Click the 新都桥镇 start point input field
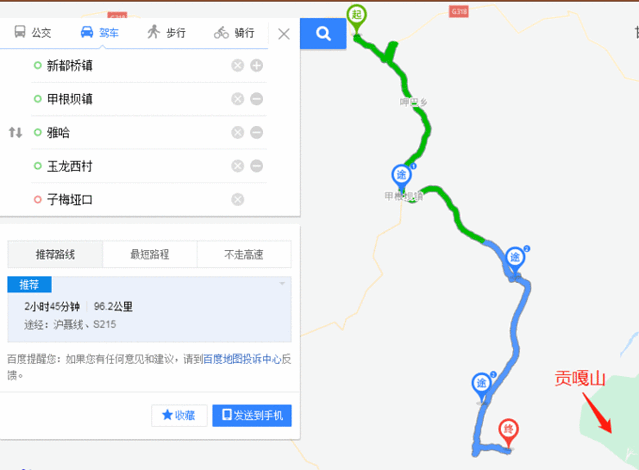The image size is (639, 470). pyautogui.click(x=132, y=66)
